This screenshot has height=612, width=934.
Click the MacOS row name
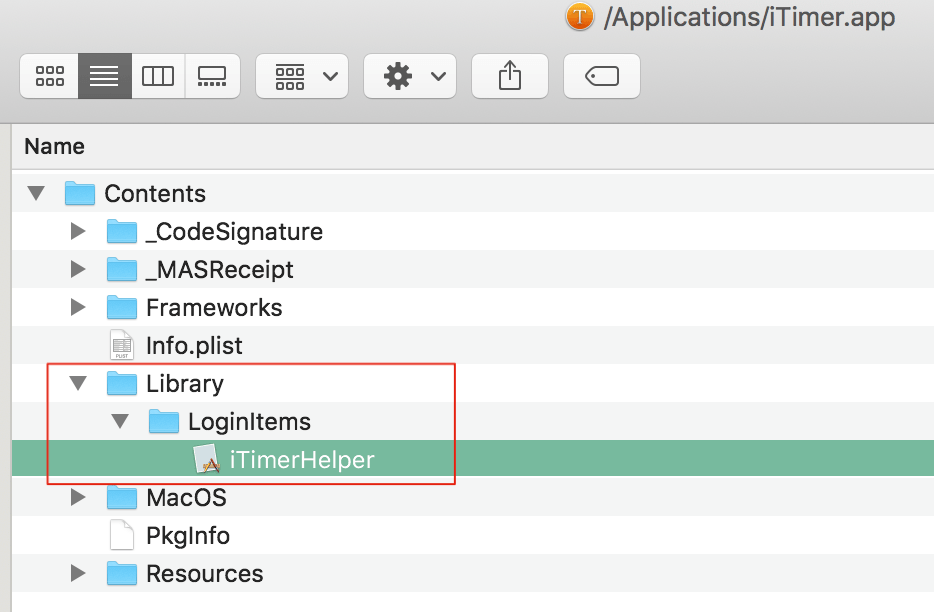pos(186,498)
